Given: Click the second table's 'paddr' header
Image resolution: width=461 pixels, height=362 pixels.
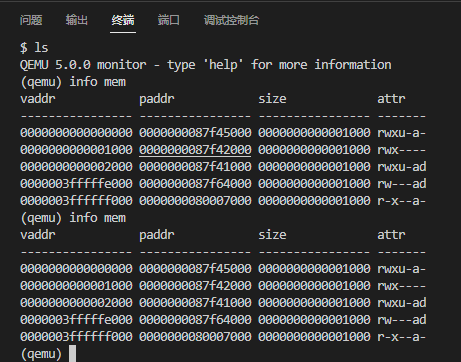Looking at the screenshot, I should 157,235.
